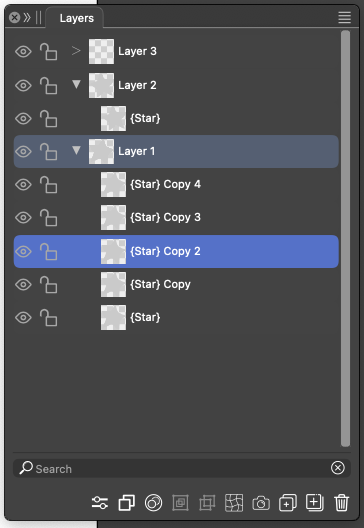
Task: Lock the {Star} Copy 3 layer
Action: [48, 218]
